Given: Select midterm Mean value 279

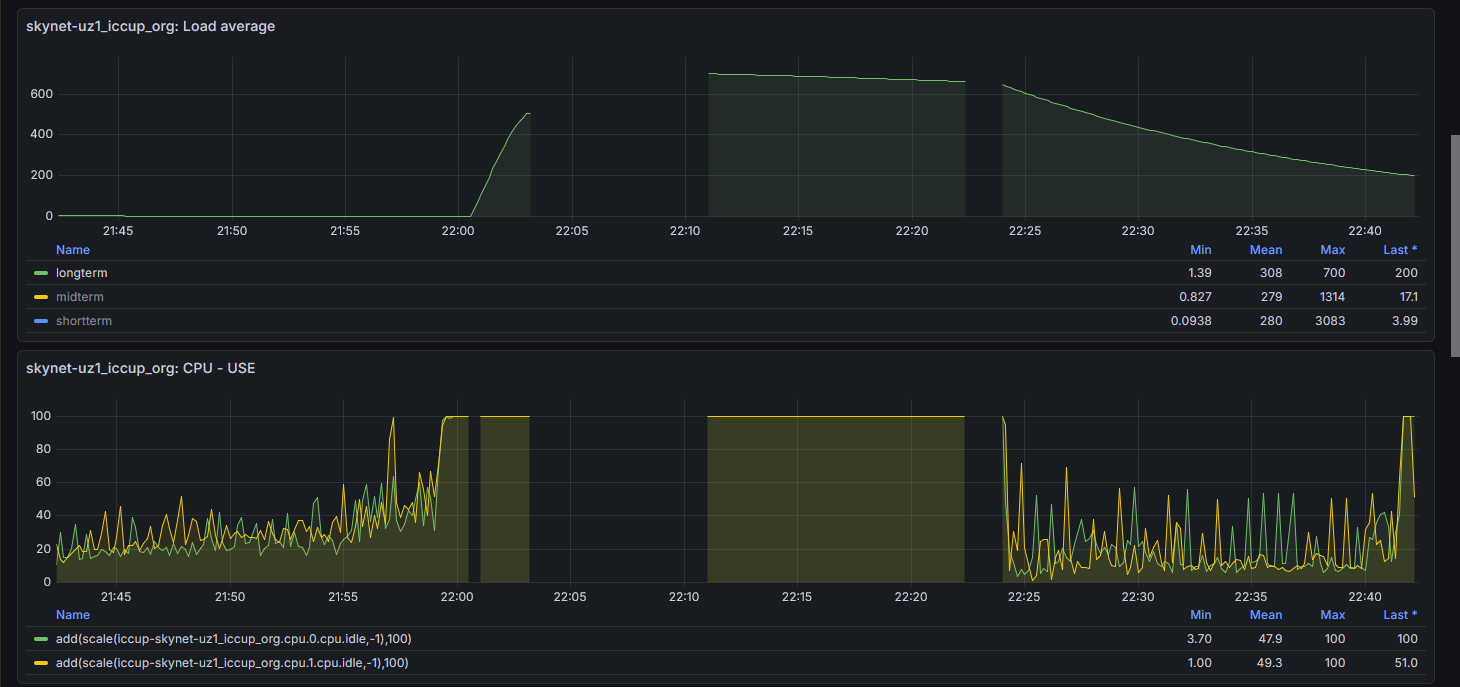Looking at the screenshot, I should (x=1271, y=297).
